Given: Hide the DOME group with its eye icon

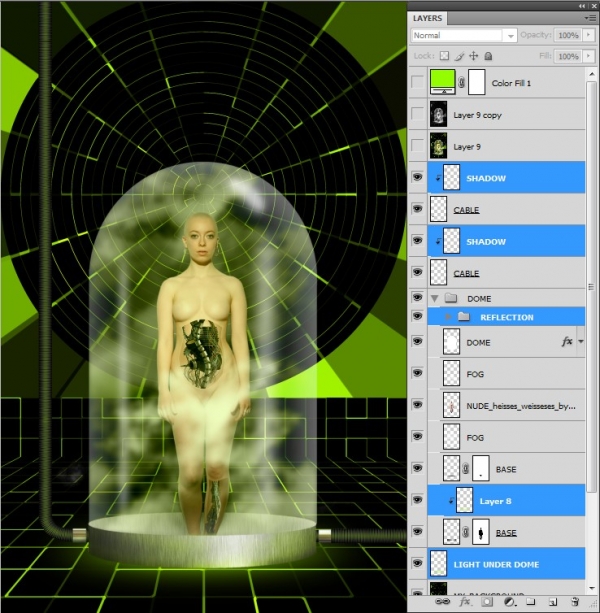Looking at the screenshot, I should click(417, 298).
